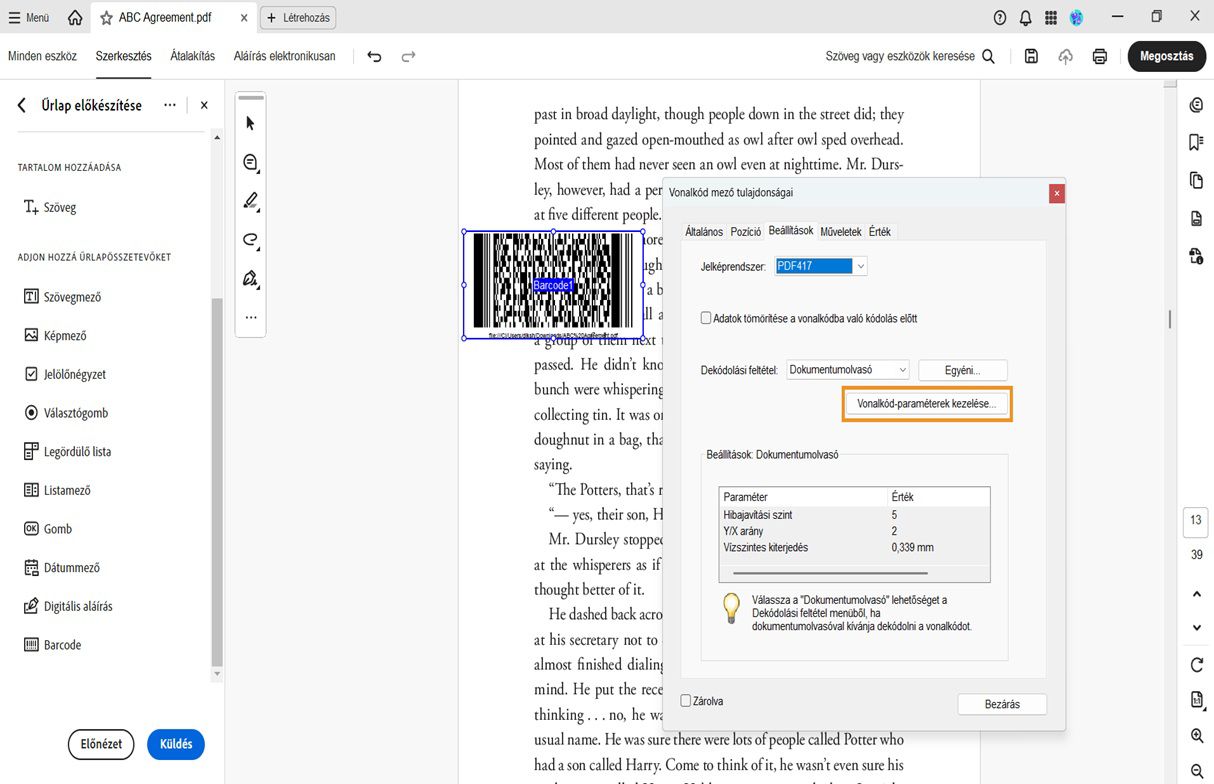Click the Küldés button

point(176,744)
